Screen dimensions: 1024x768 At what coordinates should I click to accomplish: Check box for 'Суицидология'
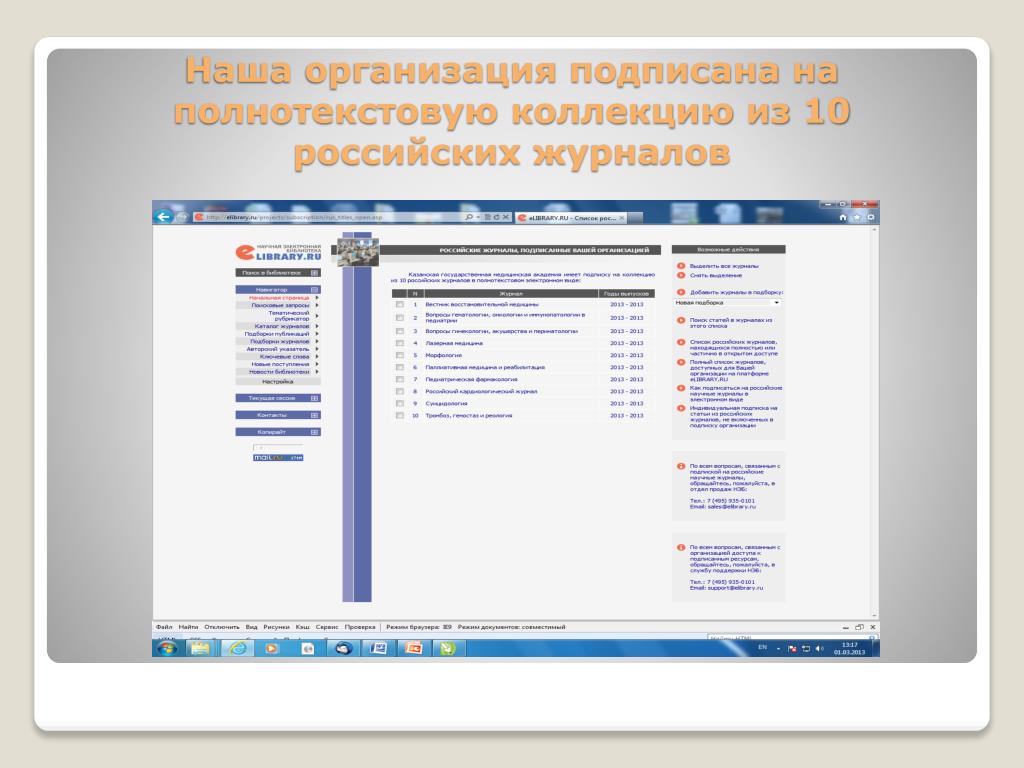point(400,404)
